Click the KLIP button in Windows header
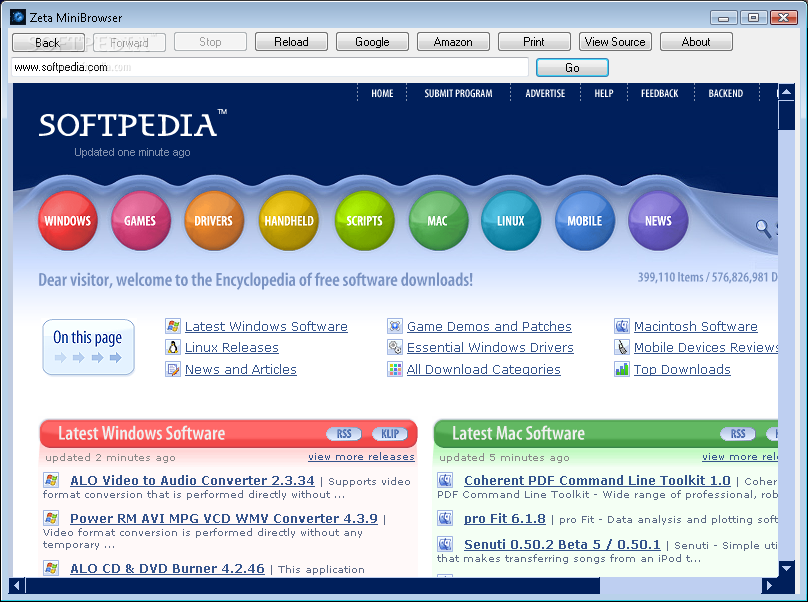Viewport: 808px width, 602px height. point(390,434)
